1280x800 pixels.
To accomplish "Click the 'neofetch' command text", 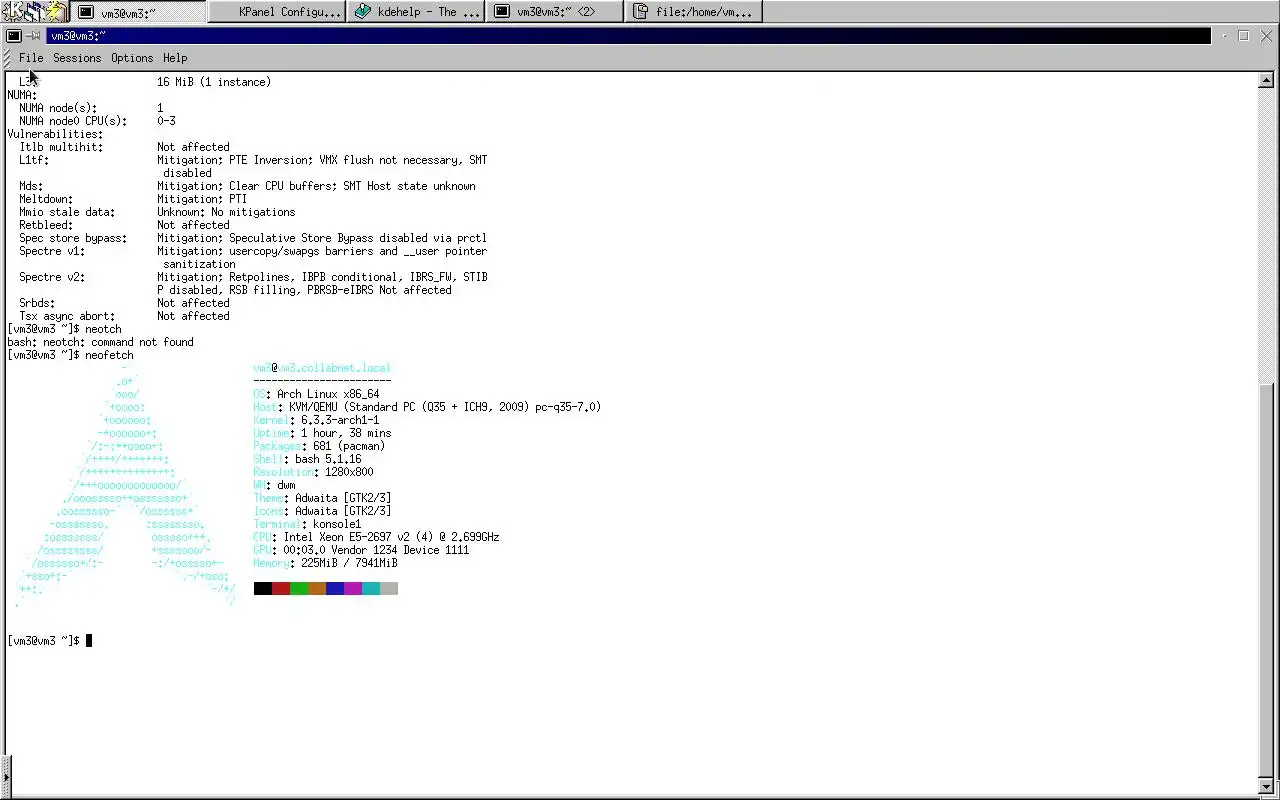I will pyautogui.click(x=109, y=355).
